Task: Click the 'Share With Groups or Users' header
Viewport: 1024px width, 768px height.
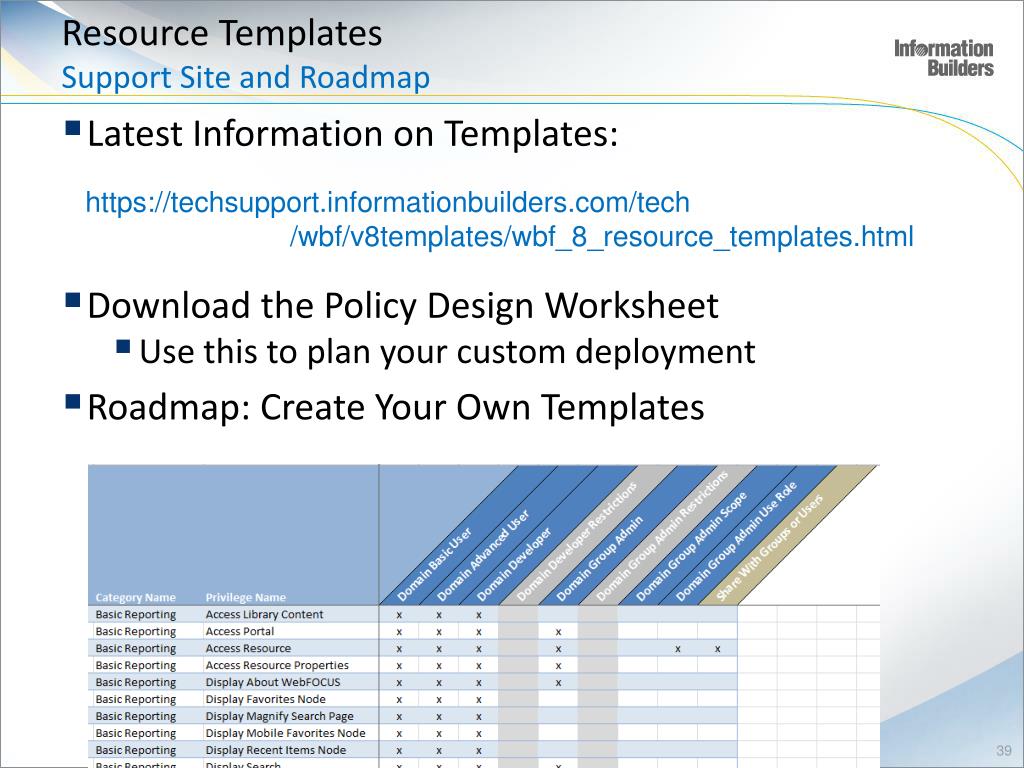Action: tap(769, 547)
